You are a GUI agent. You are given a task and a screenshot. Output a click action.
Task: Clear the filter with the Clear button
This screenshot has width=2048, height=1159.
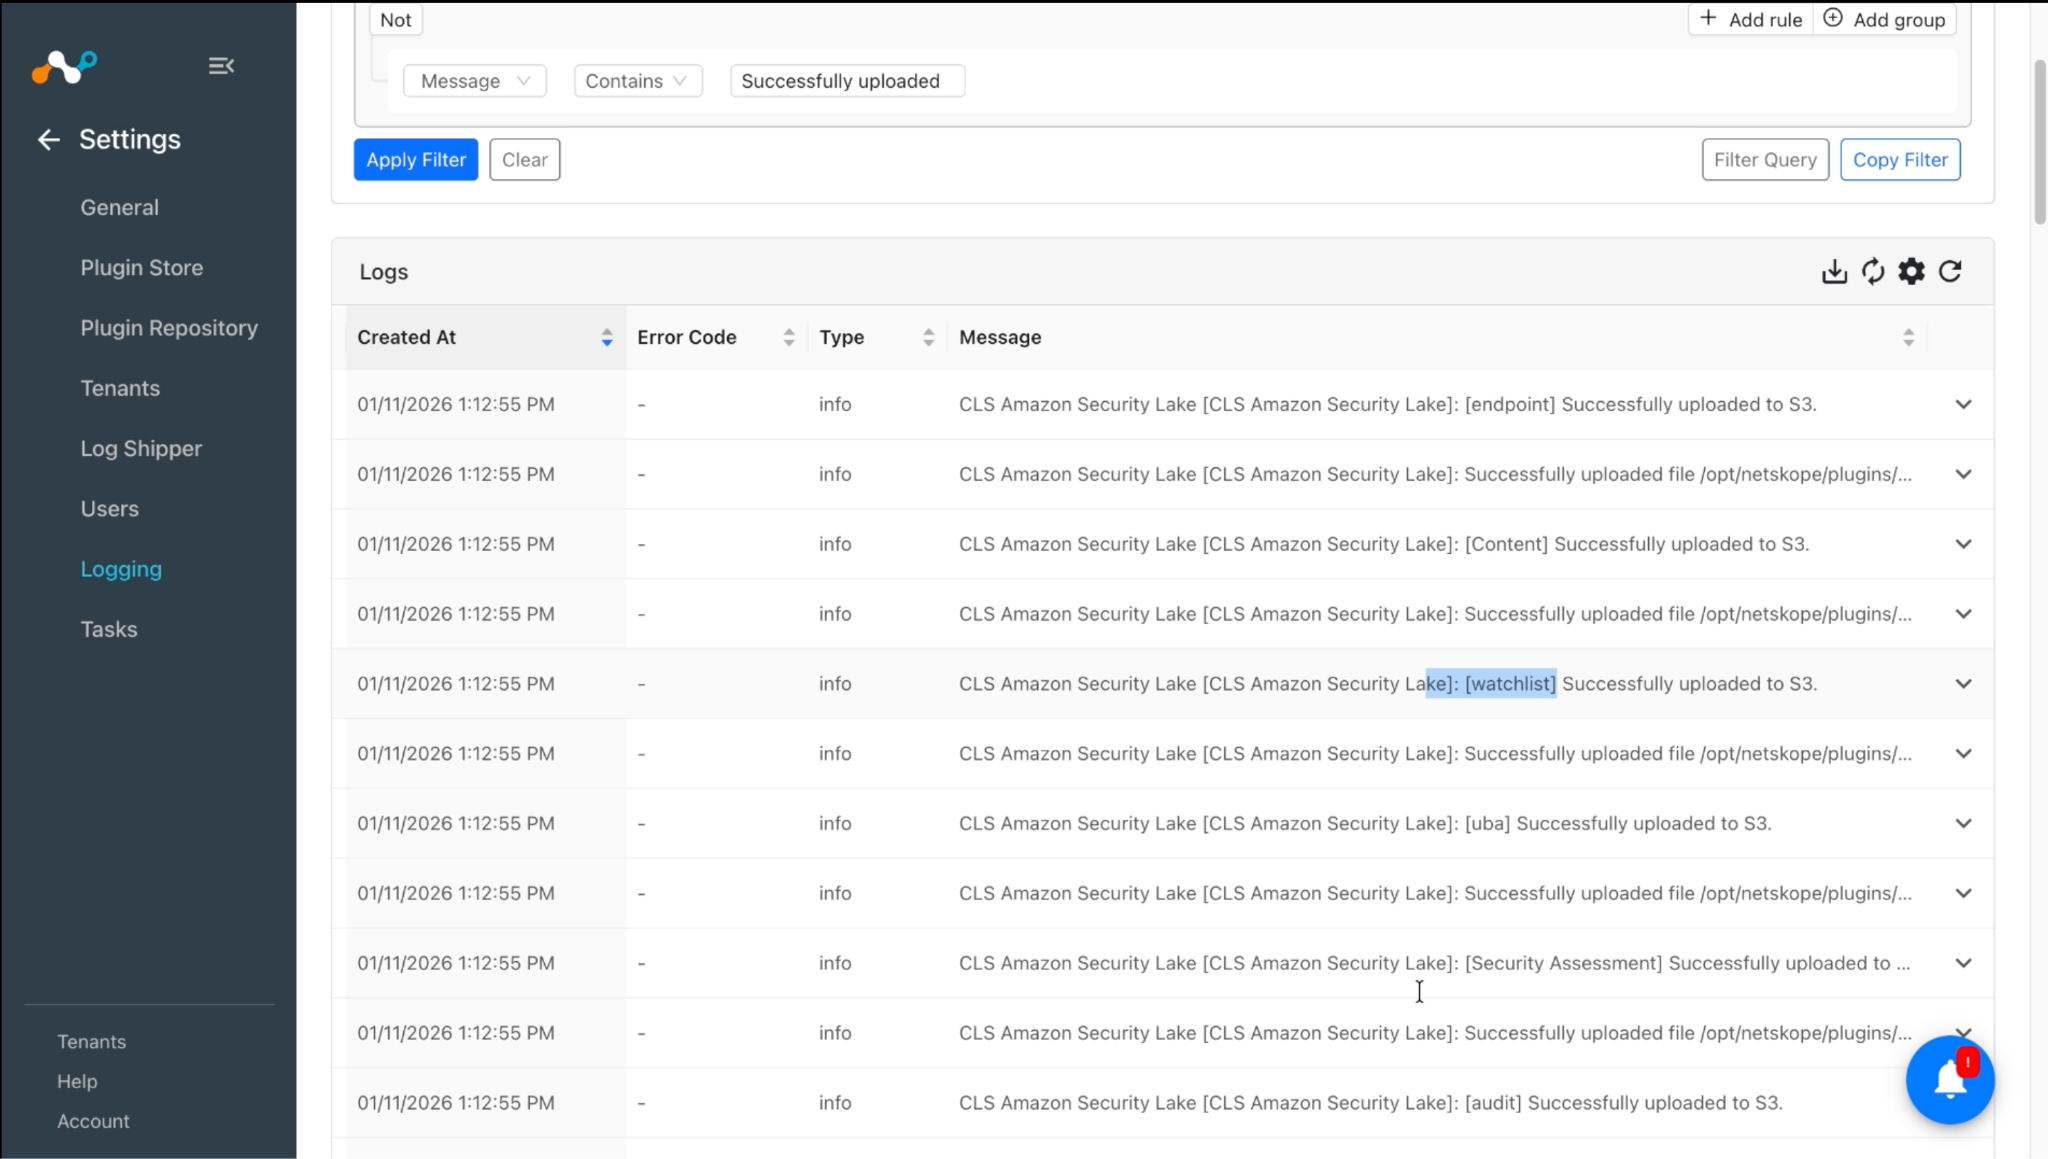click(525, 160)
